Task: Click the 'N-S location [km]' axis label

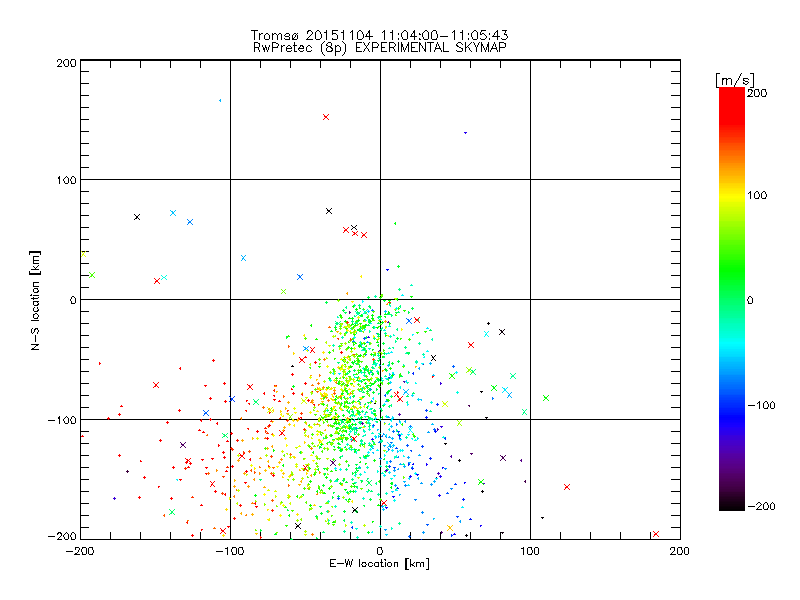Action: pos(35,301)
